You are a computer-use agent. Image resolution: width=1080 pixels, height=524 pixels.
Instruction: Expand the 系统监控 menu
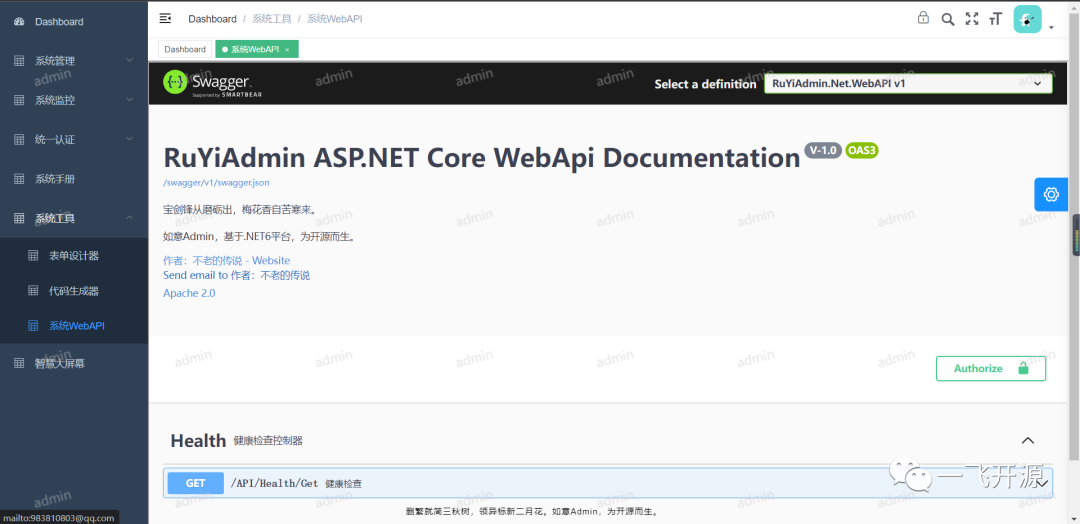(129, 100)
